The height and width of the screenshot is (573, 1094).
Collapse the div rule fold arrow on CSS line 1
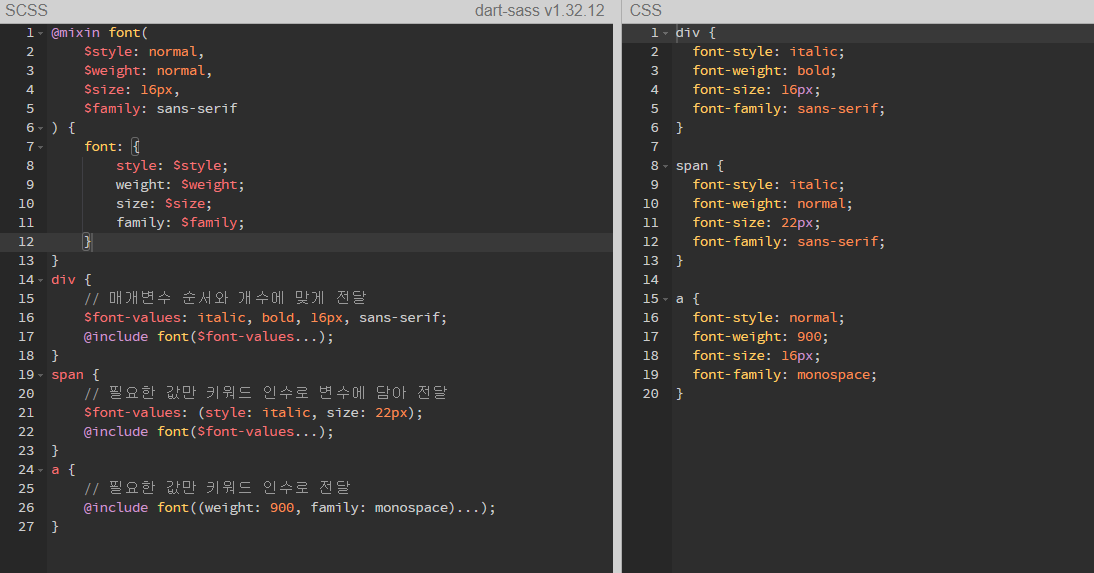tap(666, 33)
